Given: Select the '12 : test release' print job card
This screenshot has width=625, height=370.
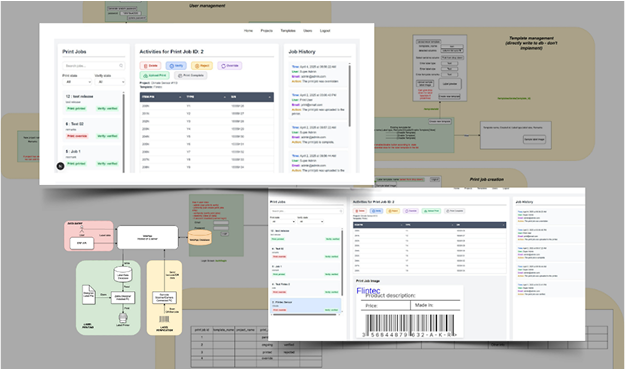Looking at the screenshot, I should click(x=92, y=102).
